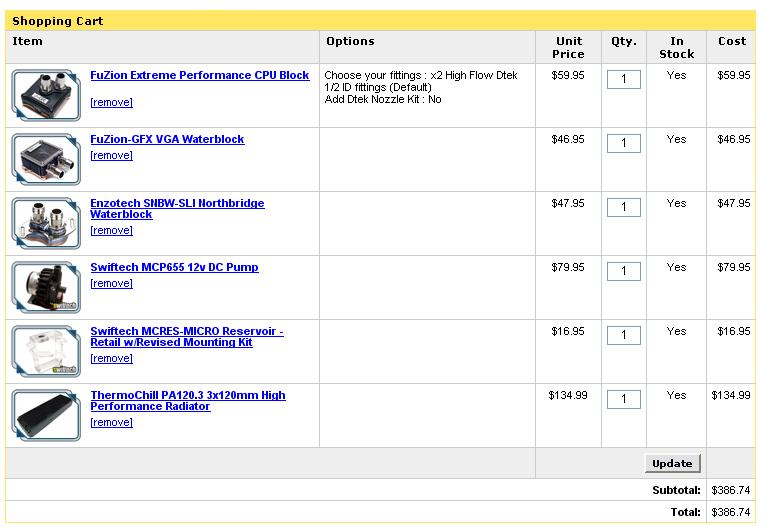Click the Shopping Cart heading
The image size is (761, 526).
(58, 21)
